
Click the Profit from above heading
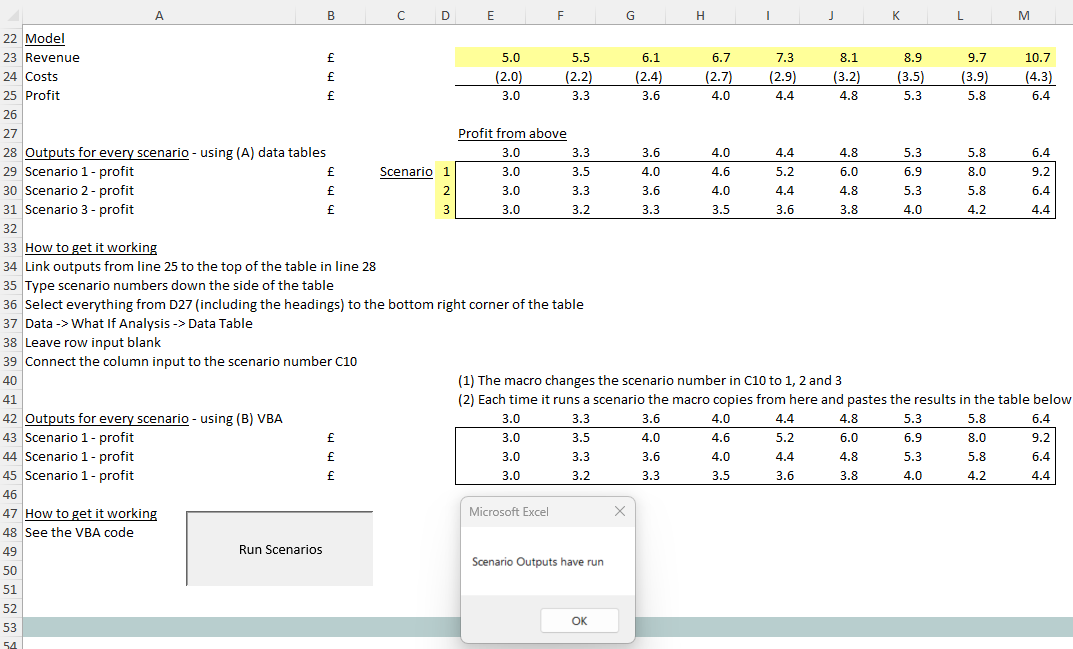point(512,134)
